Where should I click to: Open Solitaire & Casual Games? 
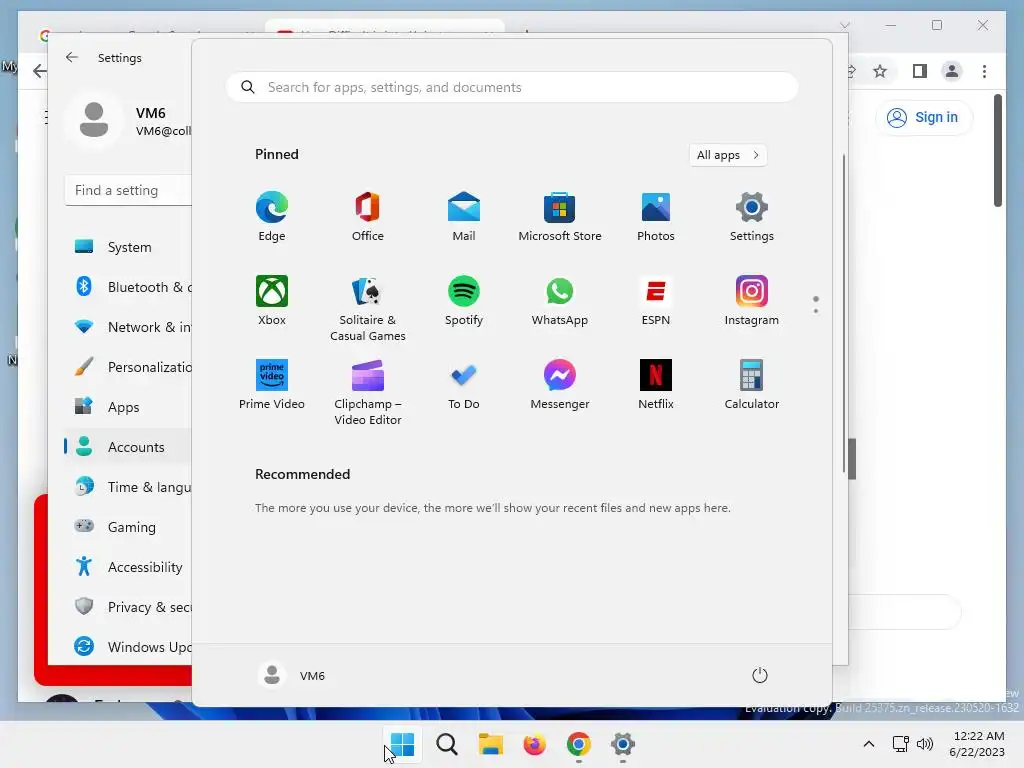coord(368,308)
